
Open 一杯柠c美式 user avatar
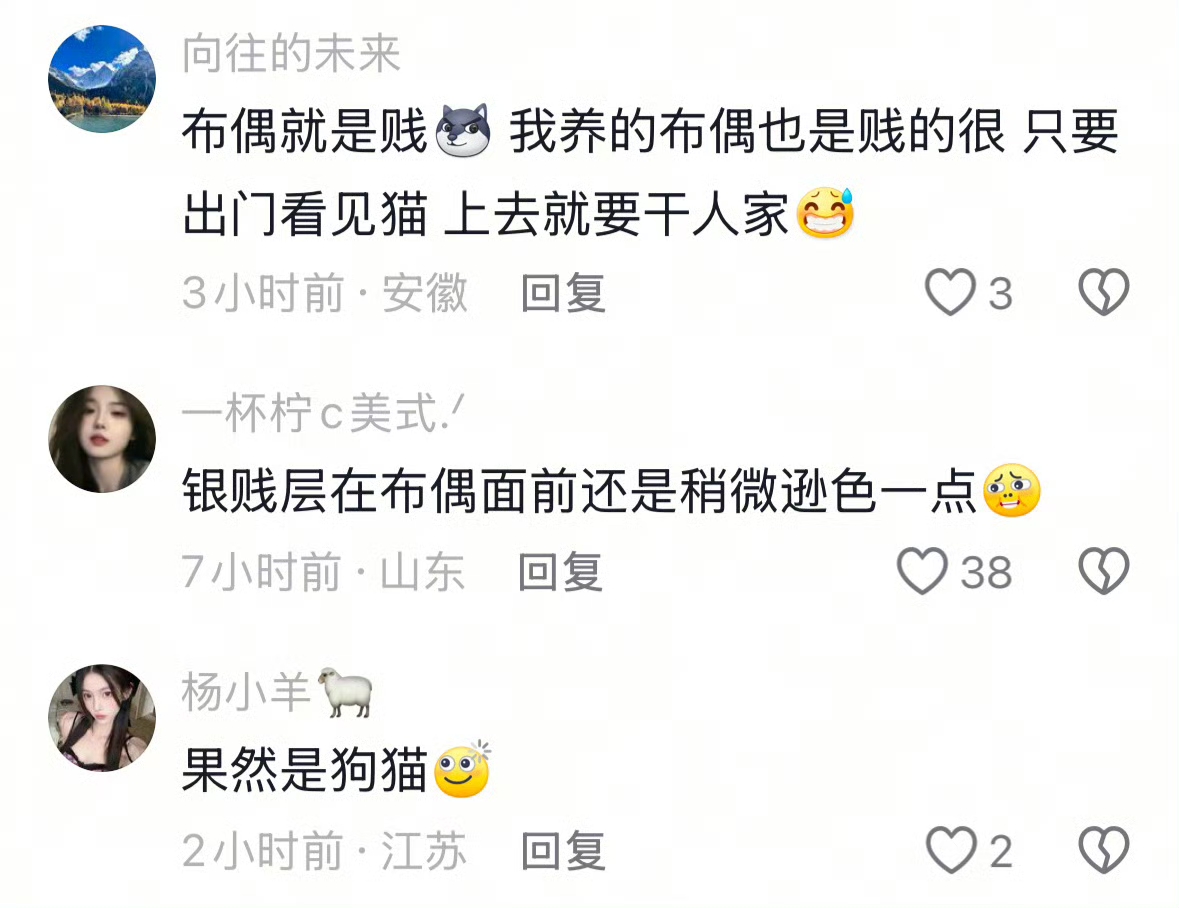[102, 439]
